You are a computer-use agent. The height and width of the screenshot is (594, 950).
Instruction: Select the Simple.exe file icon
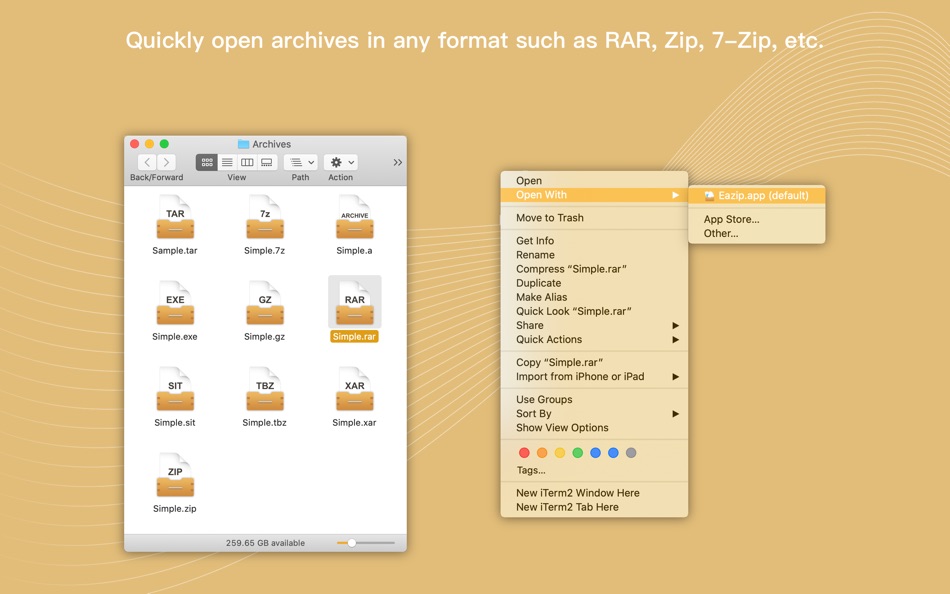[x=175, y=303]
